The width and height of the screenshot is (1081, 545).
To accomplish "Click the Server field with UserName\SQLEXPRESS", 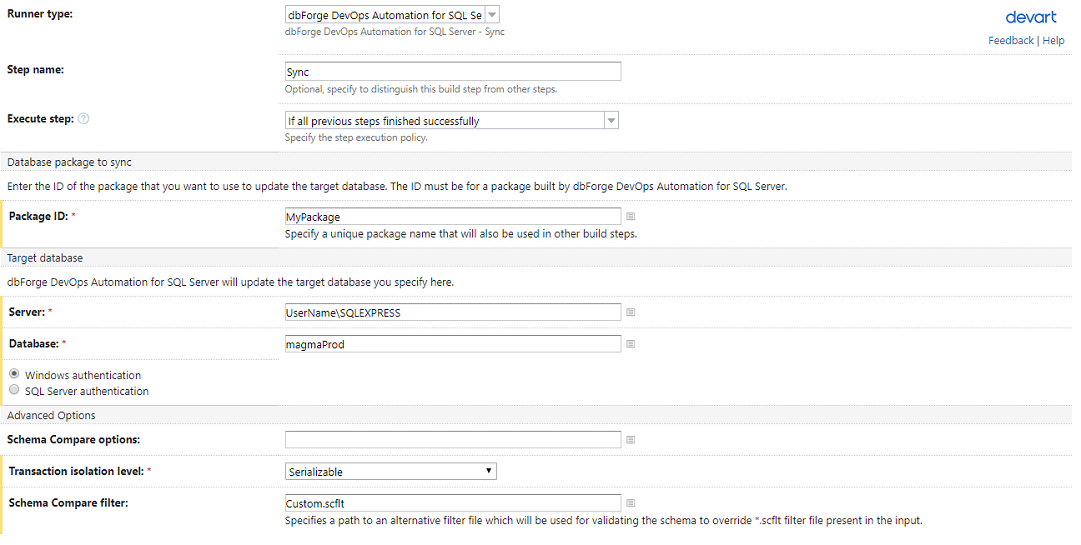I will click(x=453, y=312).
